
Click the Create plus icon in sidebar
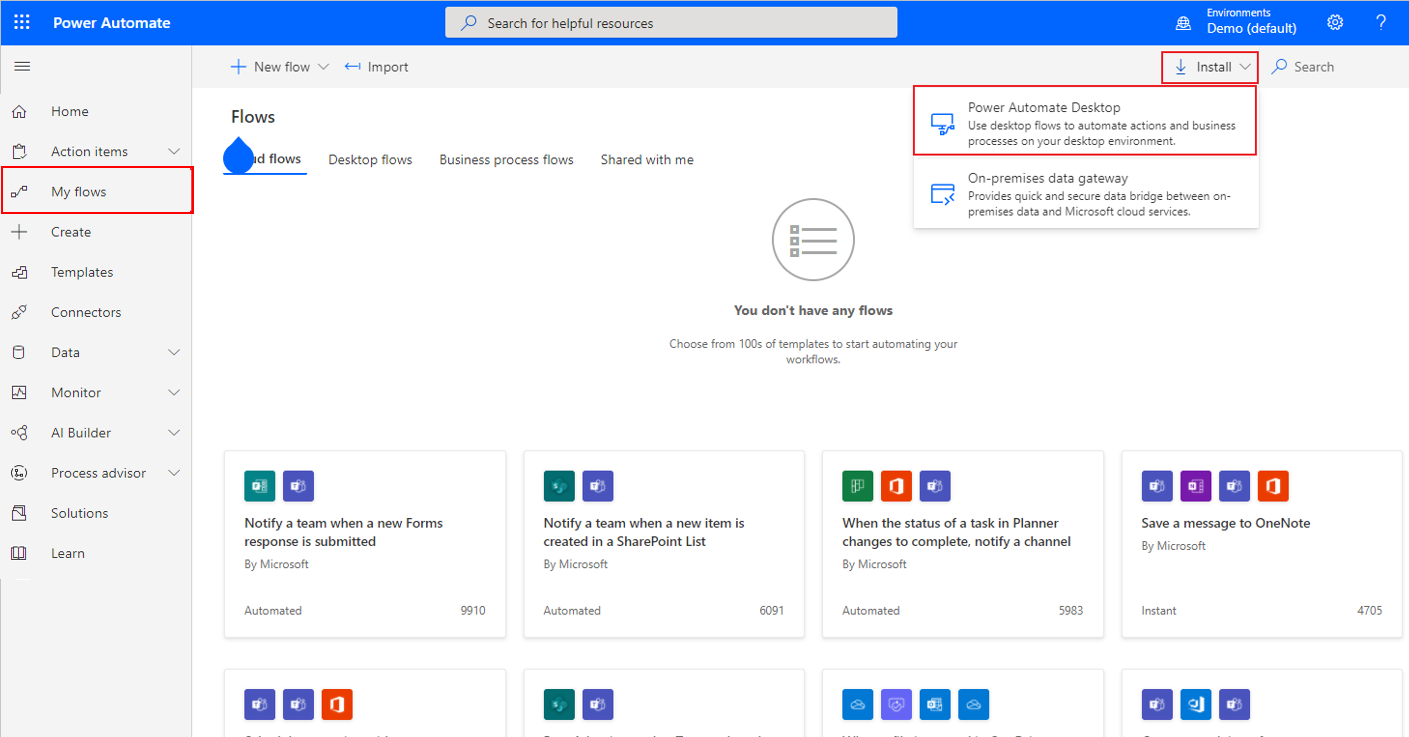click(x=19, y=232)
